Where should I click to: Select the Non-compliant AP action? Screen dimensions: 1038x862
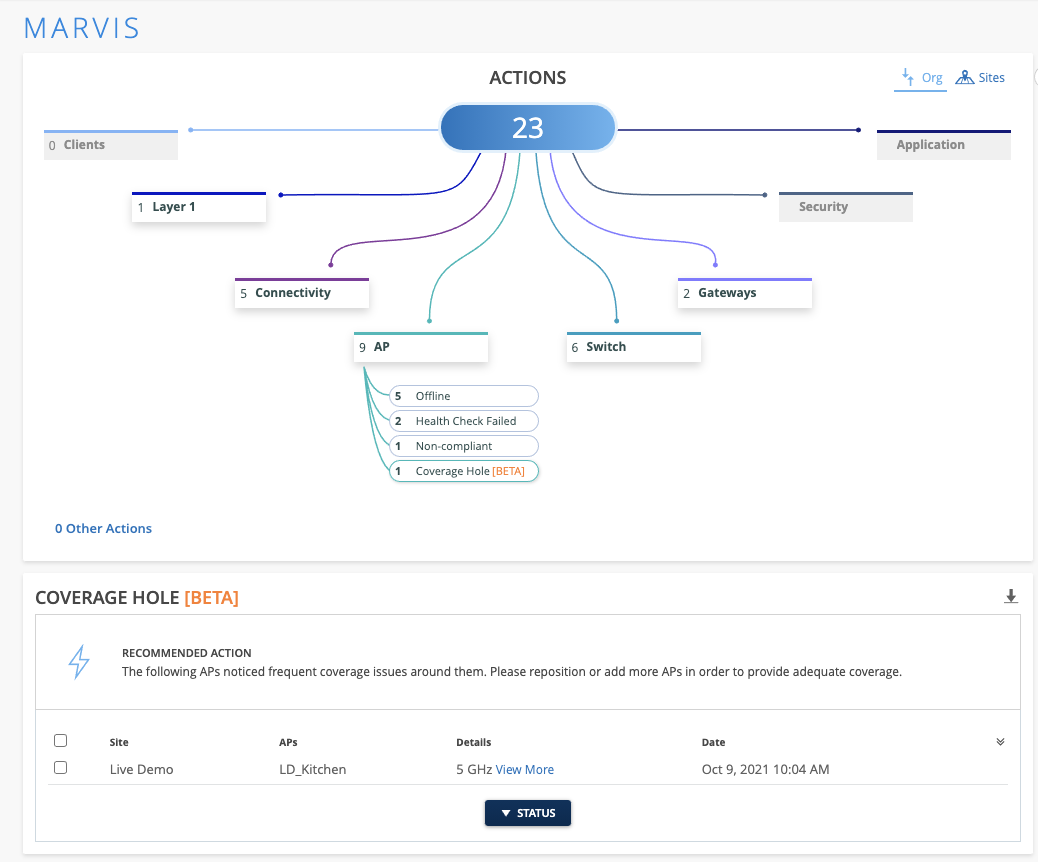tap(464, 446)
